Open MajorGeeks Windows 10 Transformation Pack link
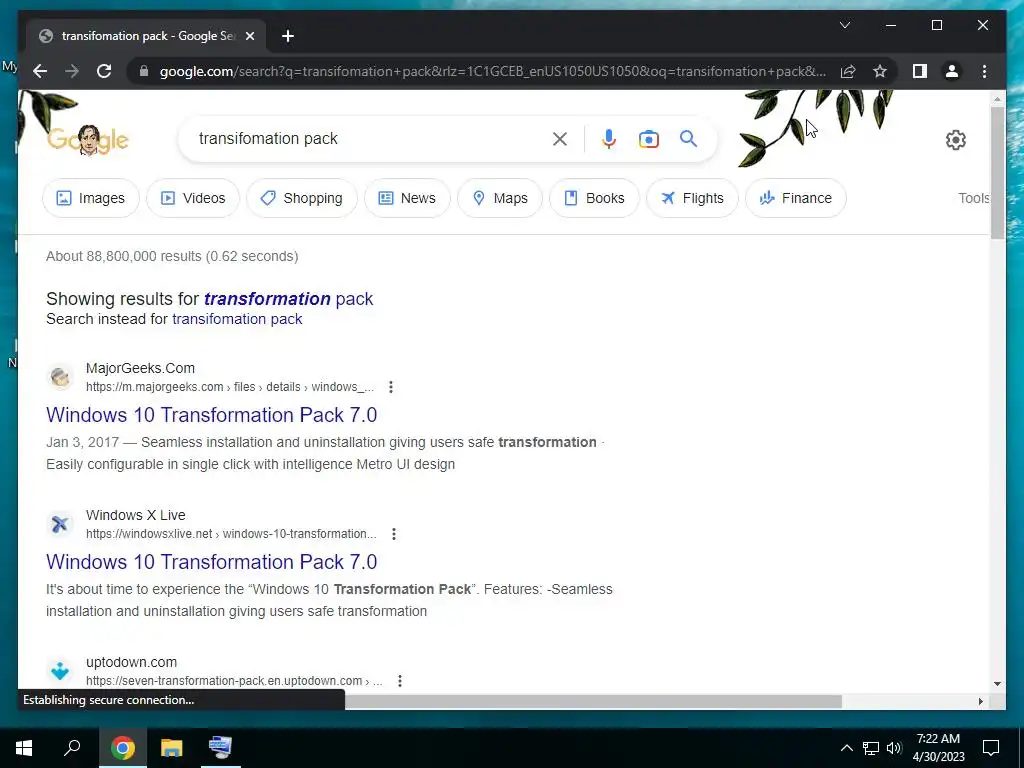The height and width of the screenshot is (768, 1024). pyautogui.click(x=212, y=415)
